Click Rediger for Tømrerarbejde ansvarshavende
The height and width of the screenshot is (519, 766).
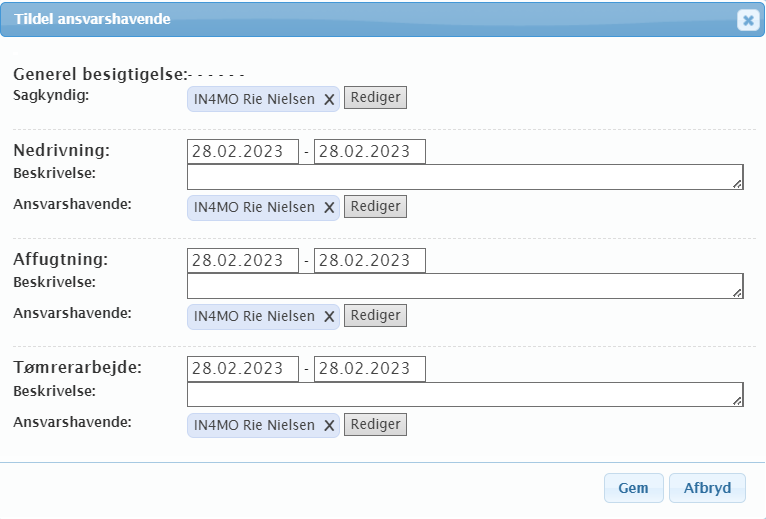375,424
